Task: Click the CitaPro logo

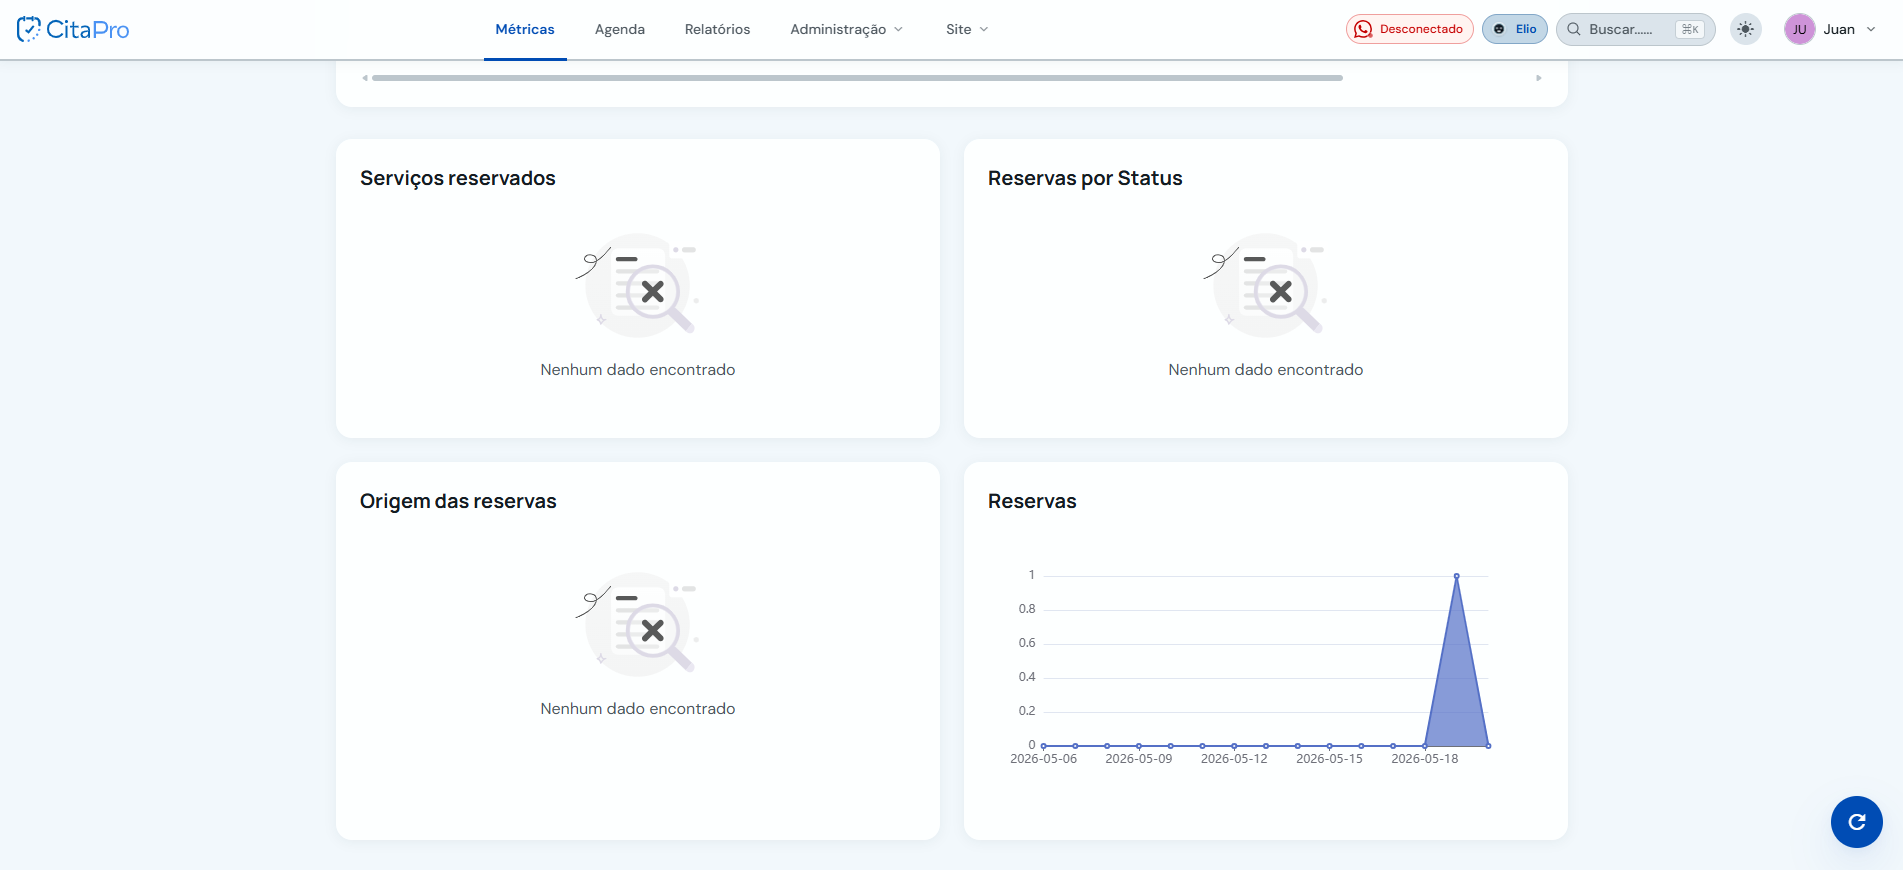Action: (73, 29)
